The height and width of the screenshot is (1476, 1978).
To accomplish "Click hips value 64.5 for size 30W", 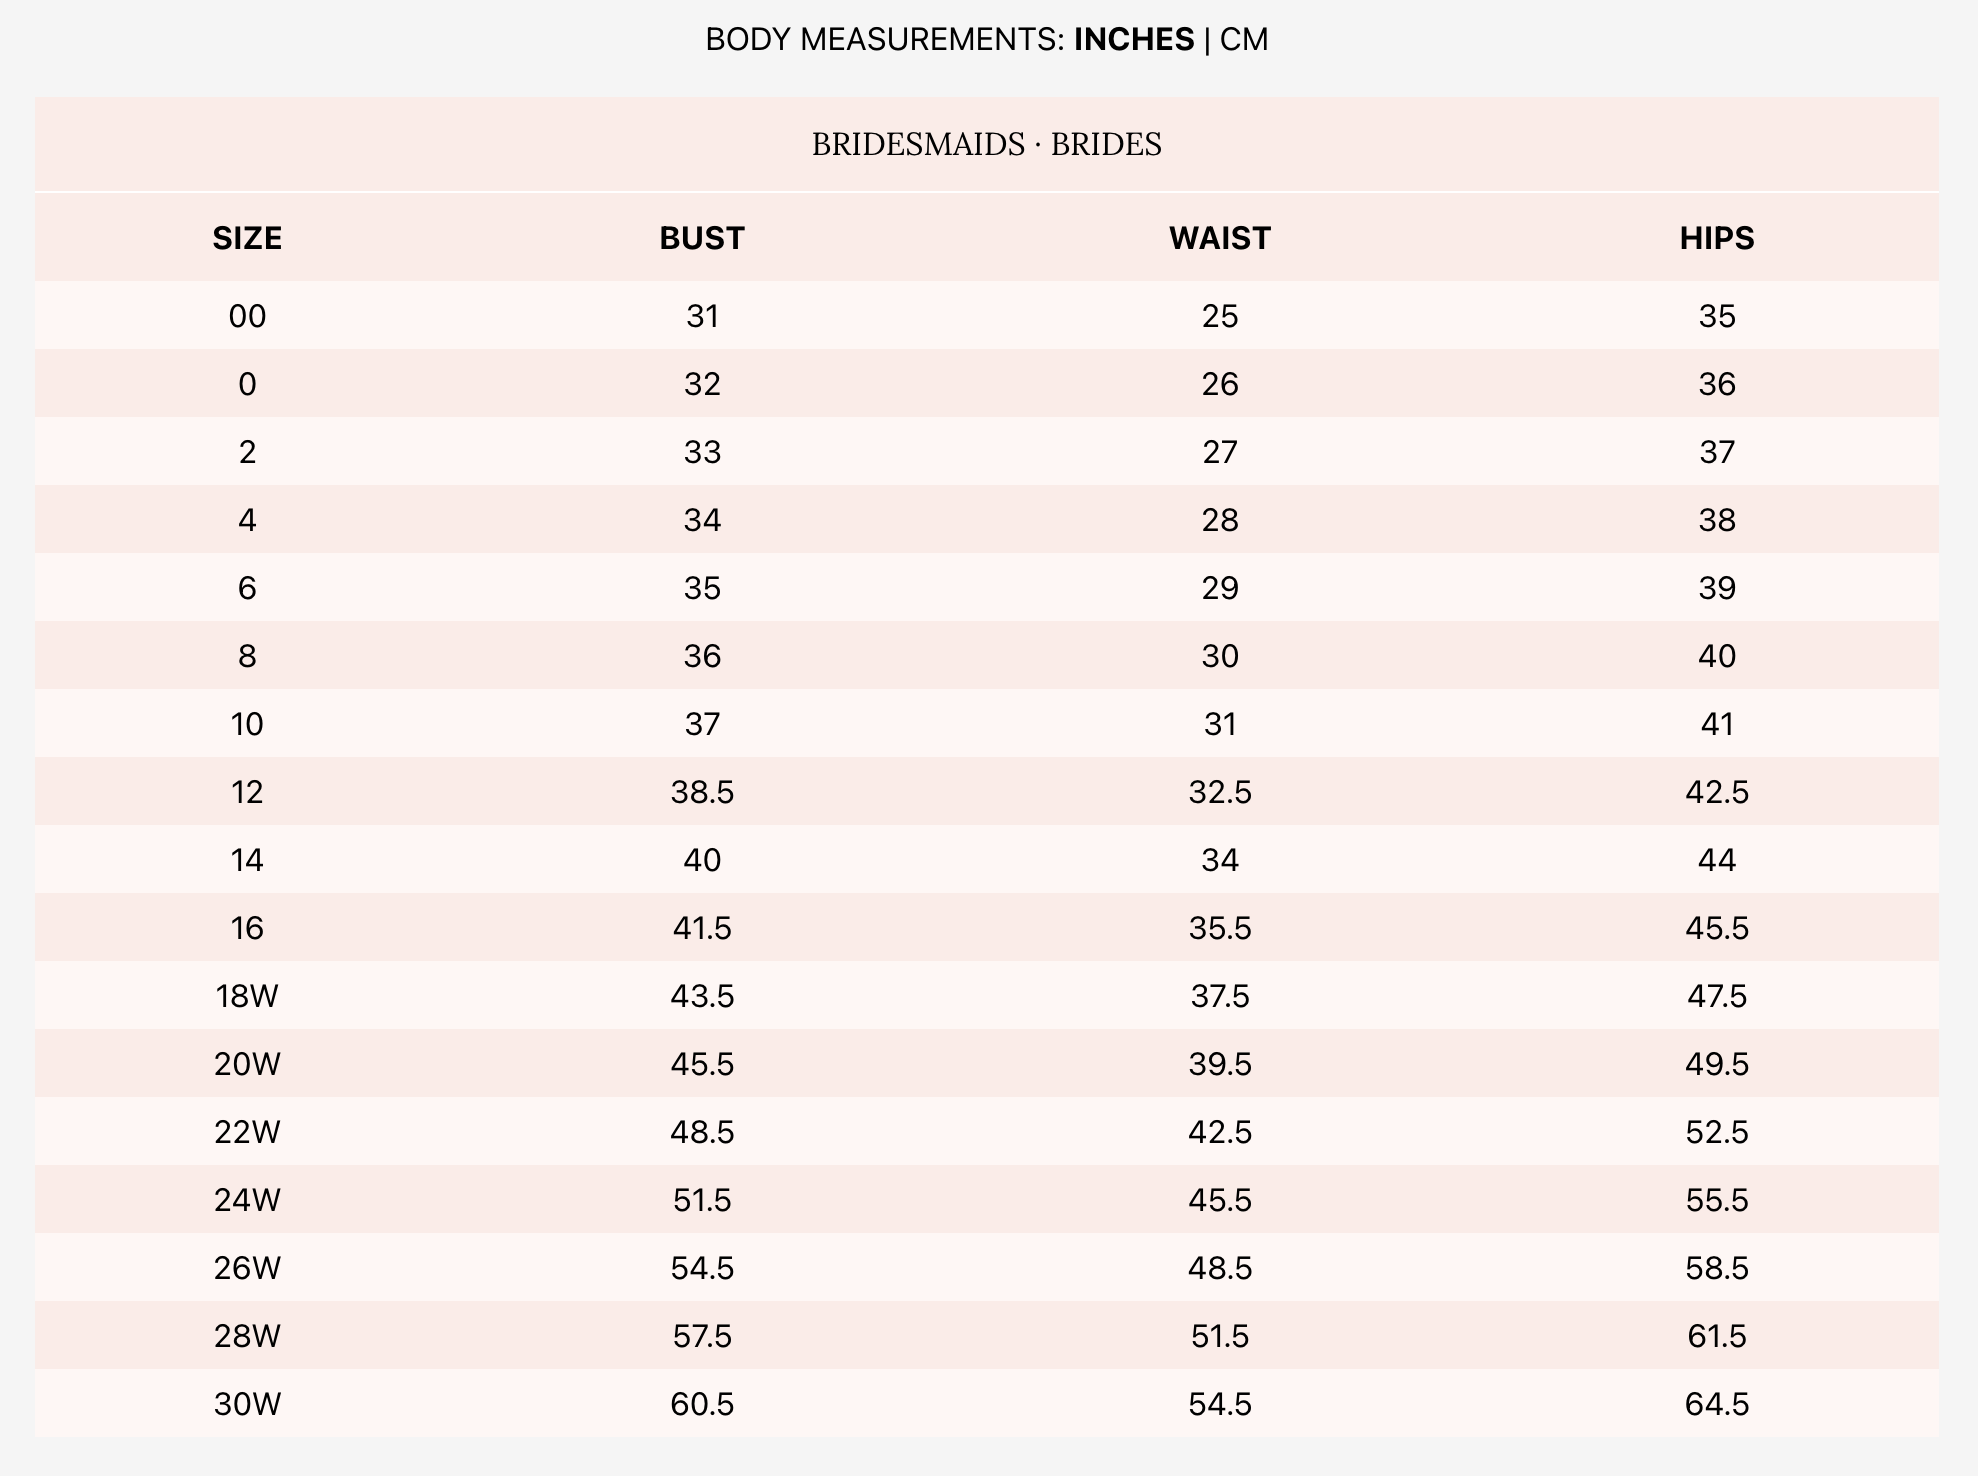I will 1716,1404.
